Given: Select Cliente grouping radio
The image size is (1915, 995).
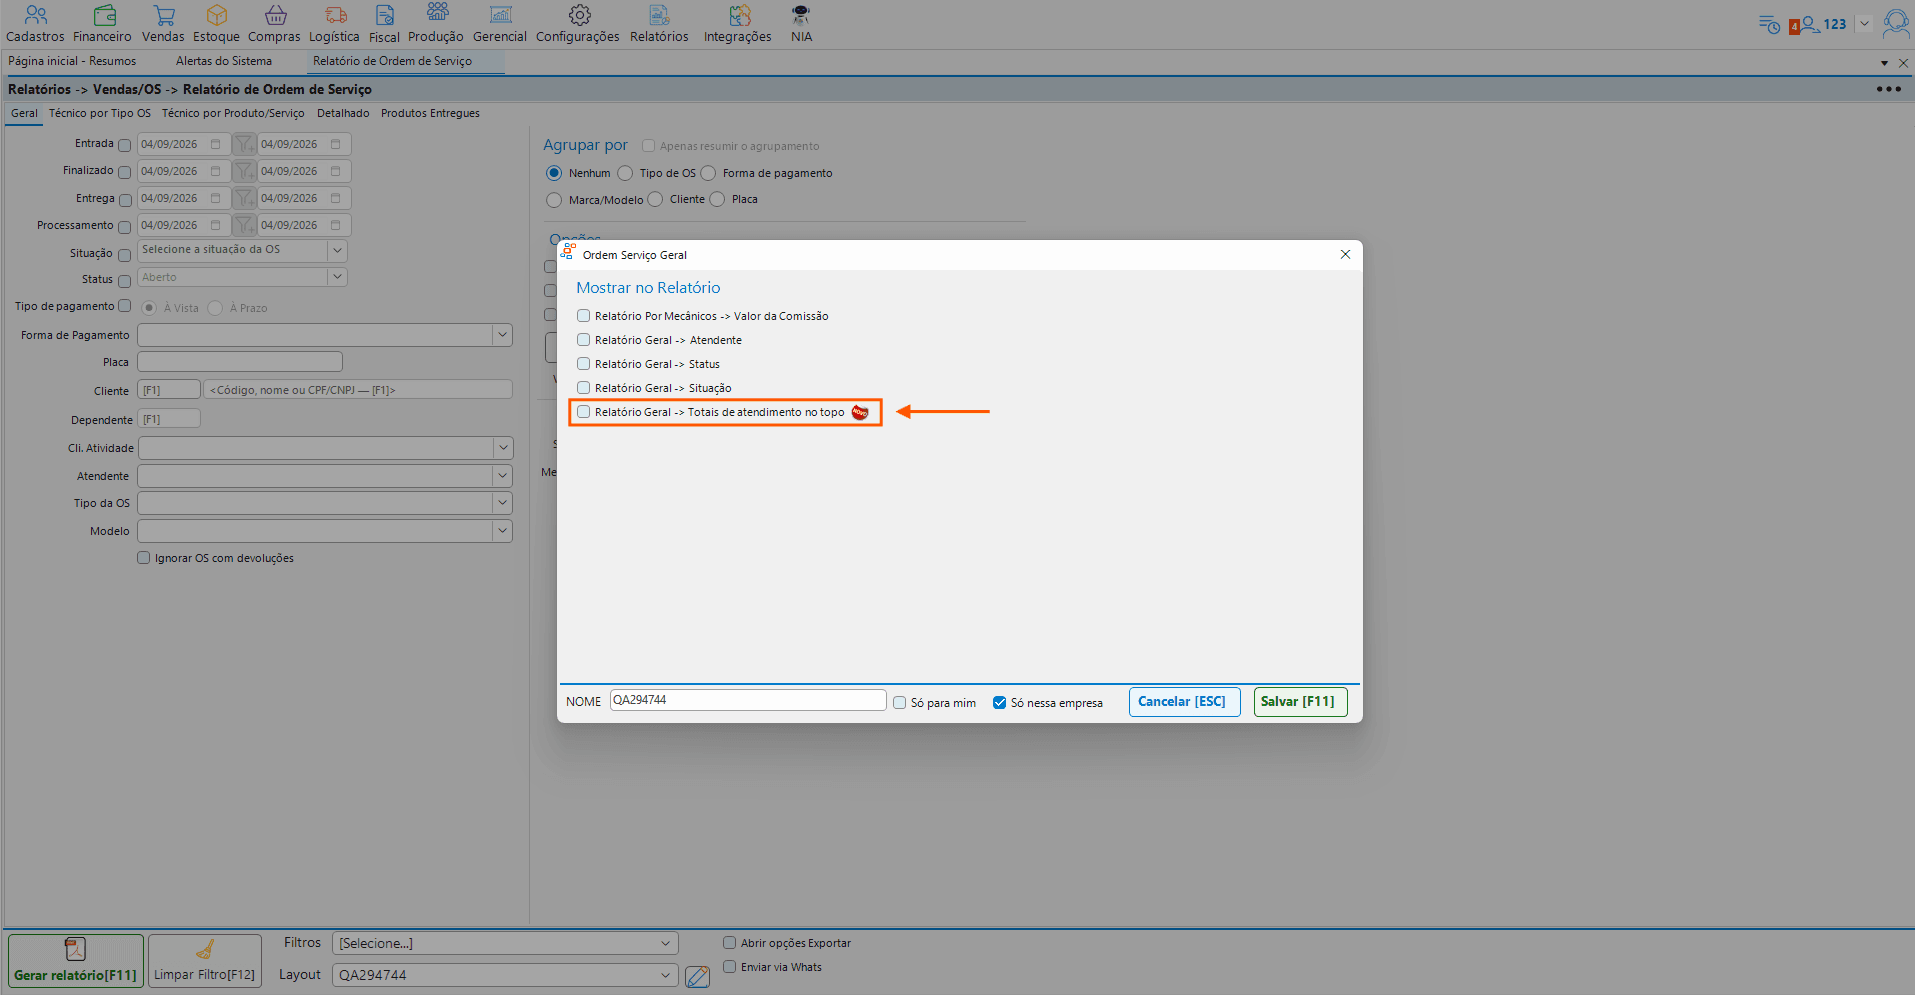Looking at the screenshot, I should pos(656,199).
